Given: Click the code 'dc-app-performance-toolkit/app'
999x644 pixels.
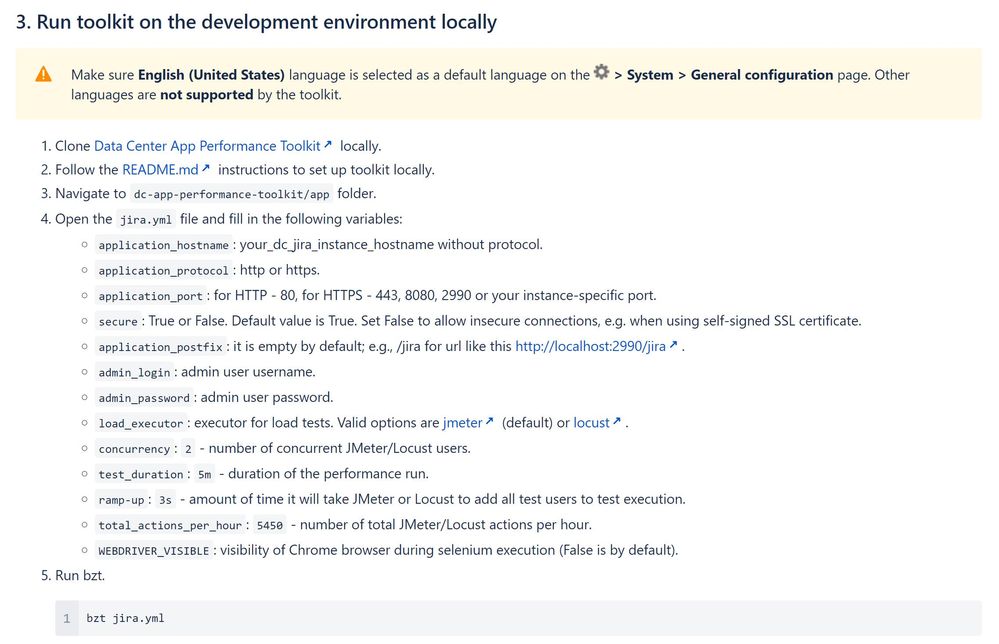Looking at the screenshot, I should click(x=231, y=194).
